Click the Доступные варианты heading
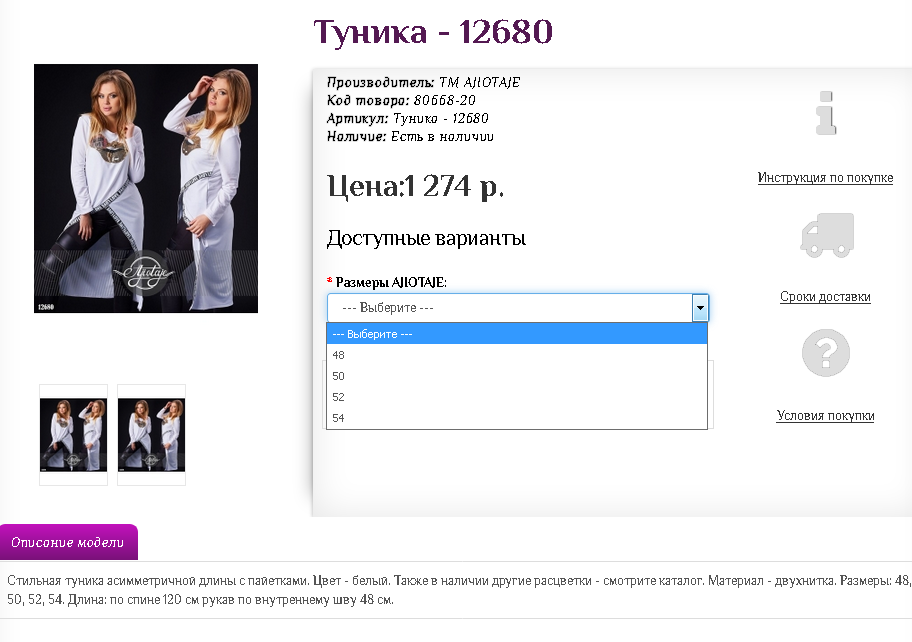912x642 pixels. click(x=426, y=238)
